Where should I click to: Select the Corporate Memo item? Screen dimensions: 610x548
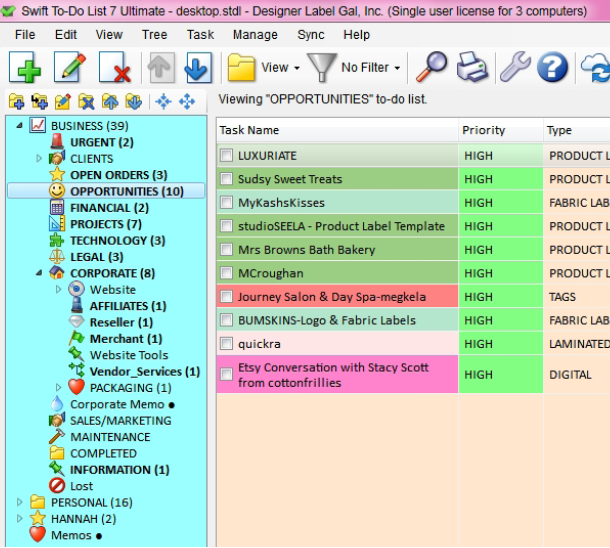click(117, 404)
